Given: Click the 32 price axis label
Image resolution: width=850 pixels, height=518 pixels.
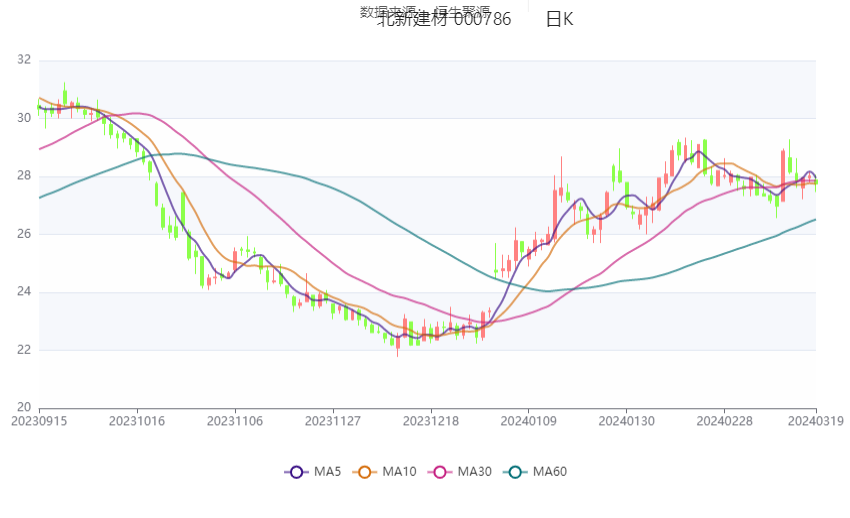Looking at the screenshot, I should [24, 60].
